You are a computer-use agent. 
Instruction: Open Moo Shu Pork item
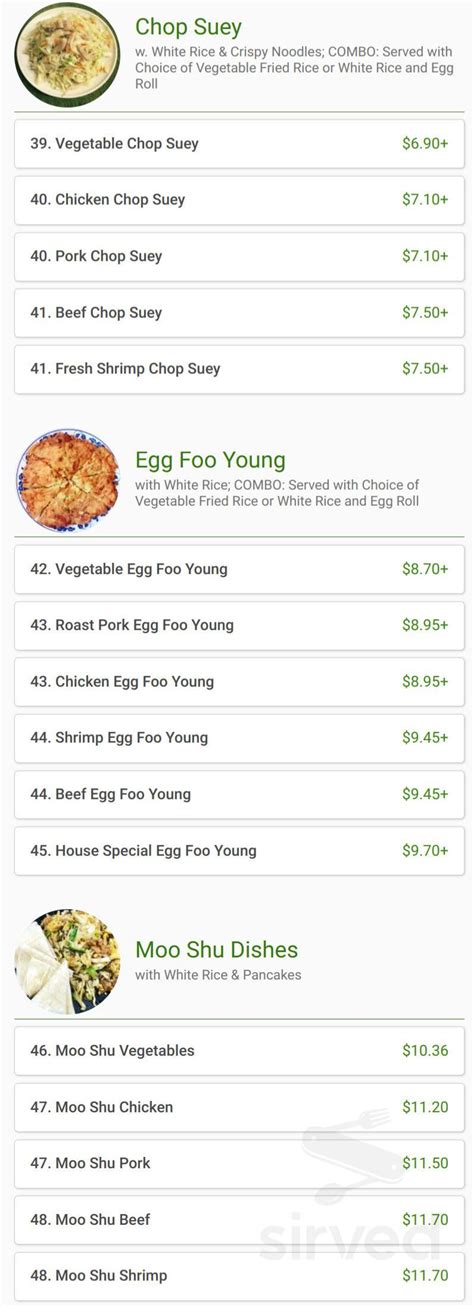tap(239, 1163)
